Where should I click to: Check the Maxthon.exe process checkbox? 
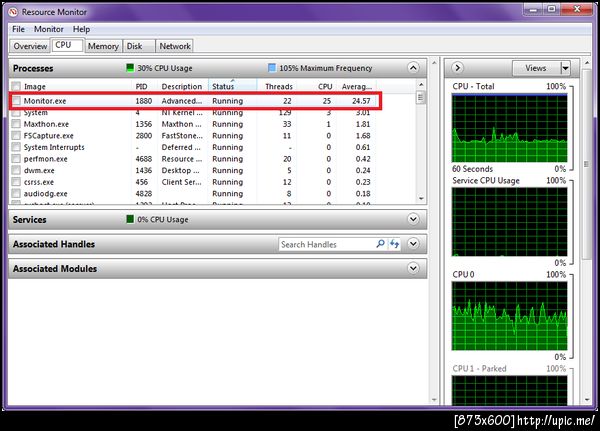coord(16,124)
